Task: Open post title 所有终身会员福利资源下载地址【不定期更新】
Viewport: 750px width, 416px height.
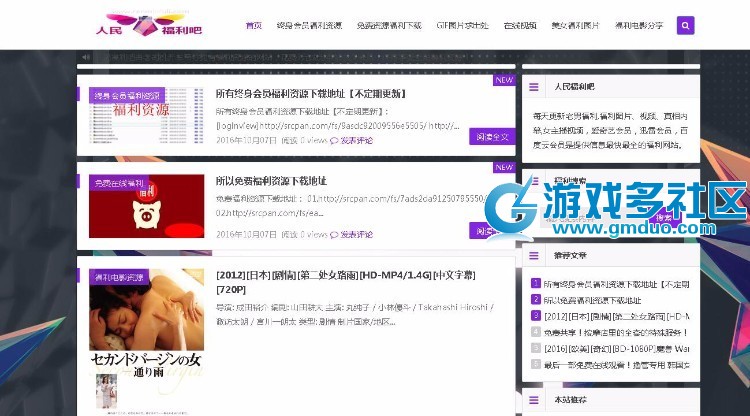Action: pos(311,94)
